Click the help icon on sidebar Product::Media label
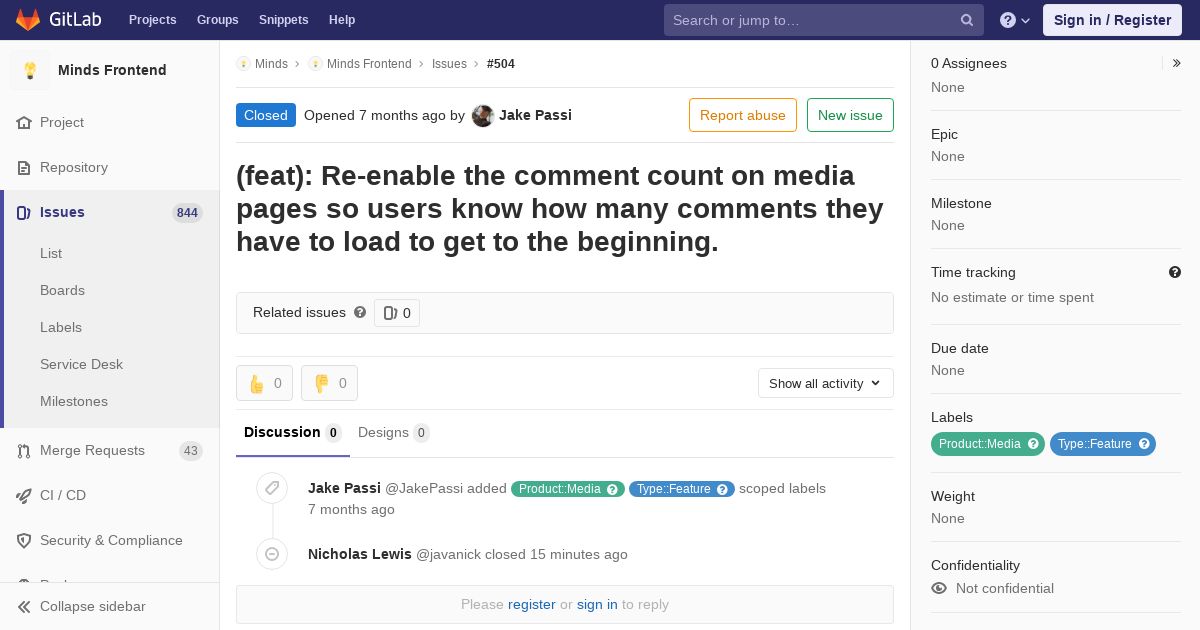Screen dimensions: 1200x630 (x=1033, y=444)
